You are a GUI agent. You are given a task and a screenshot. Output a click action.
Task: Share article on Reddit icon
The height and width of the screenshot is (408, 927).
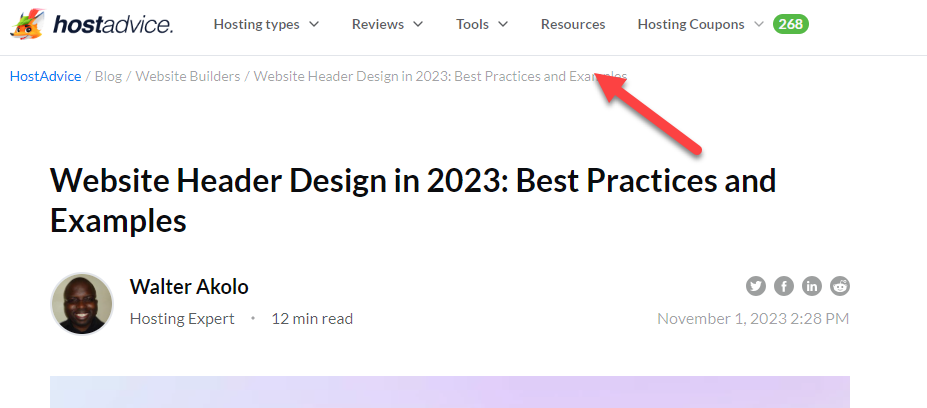tap(840, 286)
